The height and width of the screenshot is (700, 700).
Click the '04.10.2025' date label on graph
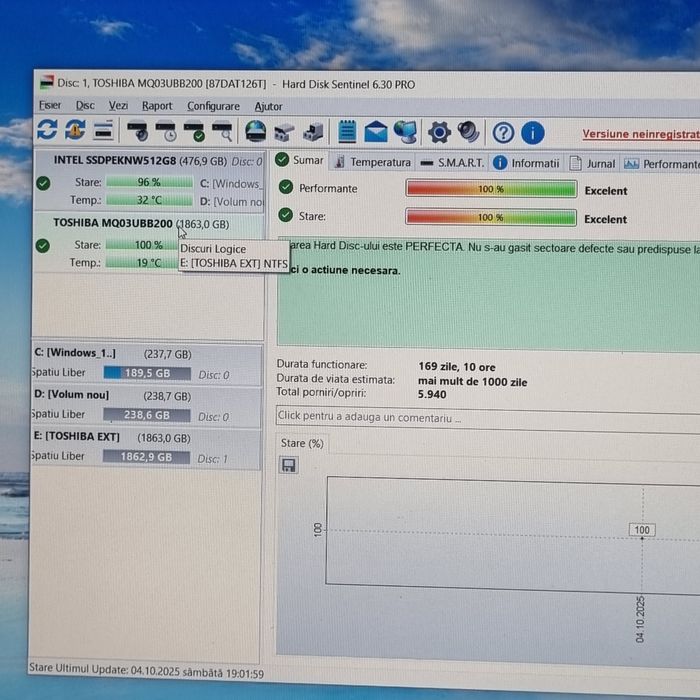[640, 619]
